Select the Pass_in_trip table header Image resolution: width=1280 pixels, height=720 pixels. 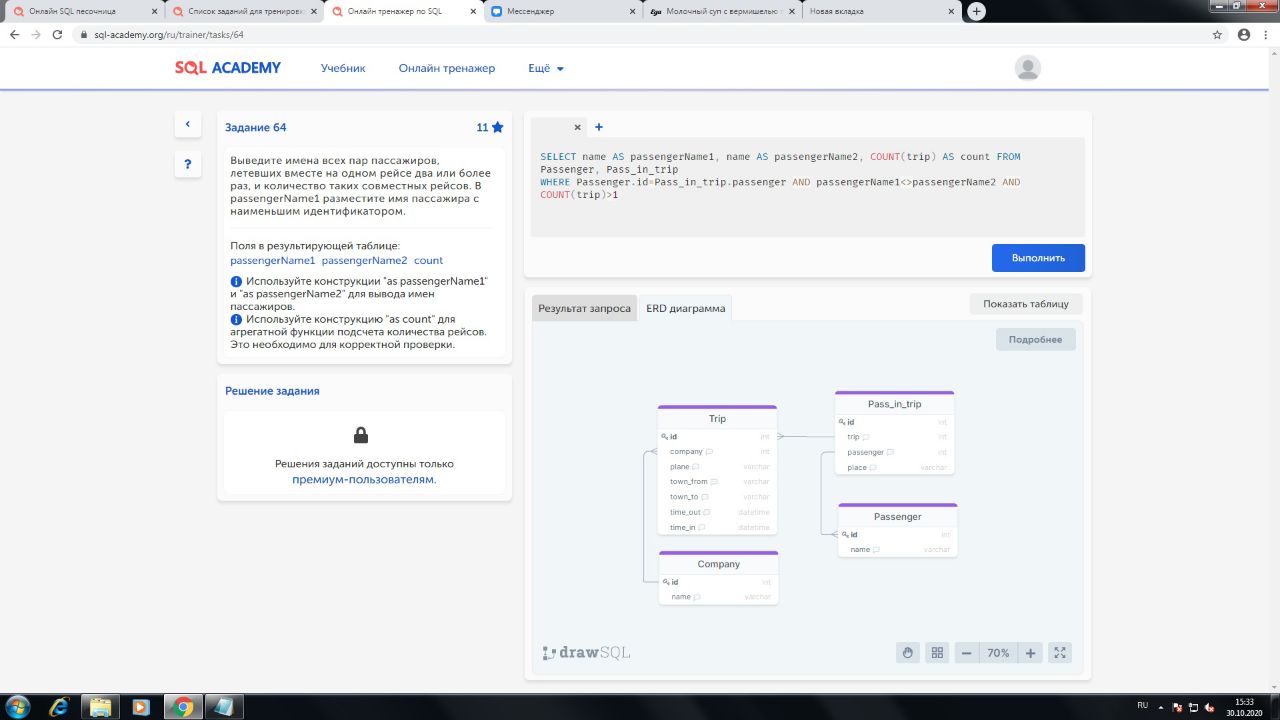[894, 404]
